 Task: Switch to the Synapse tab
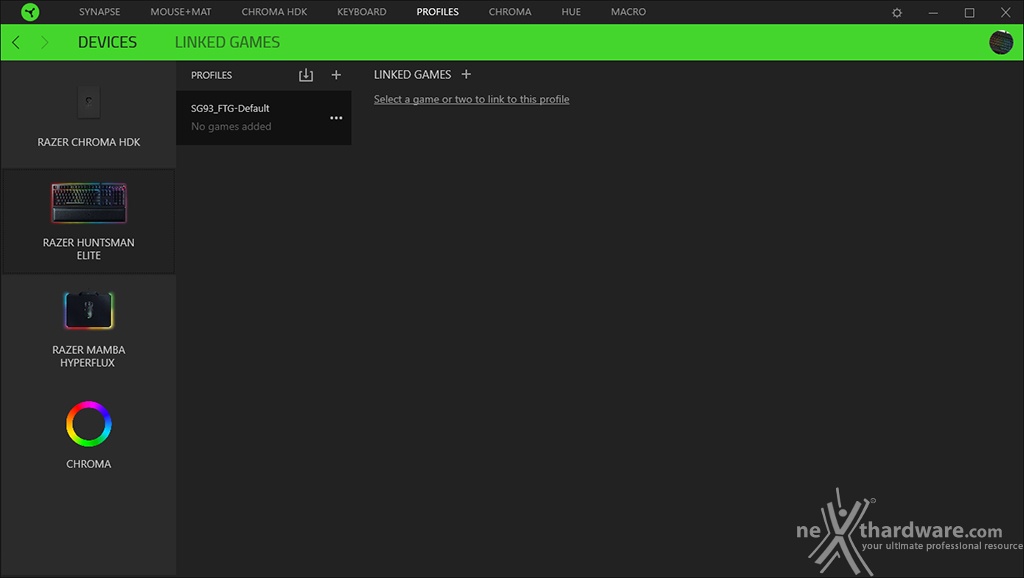(x=99, y=12)
